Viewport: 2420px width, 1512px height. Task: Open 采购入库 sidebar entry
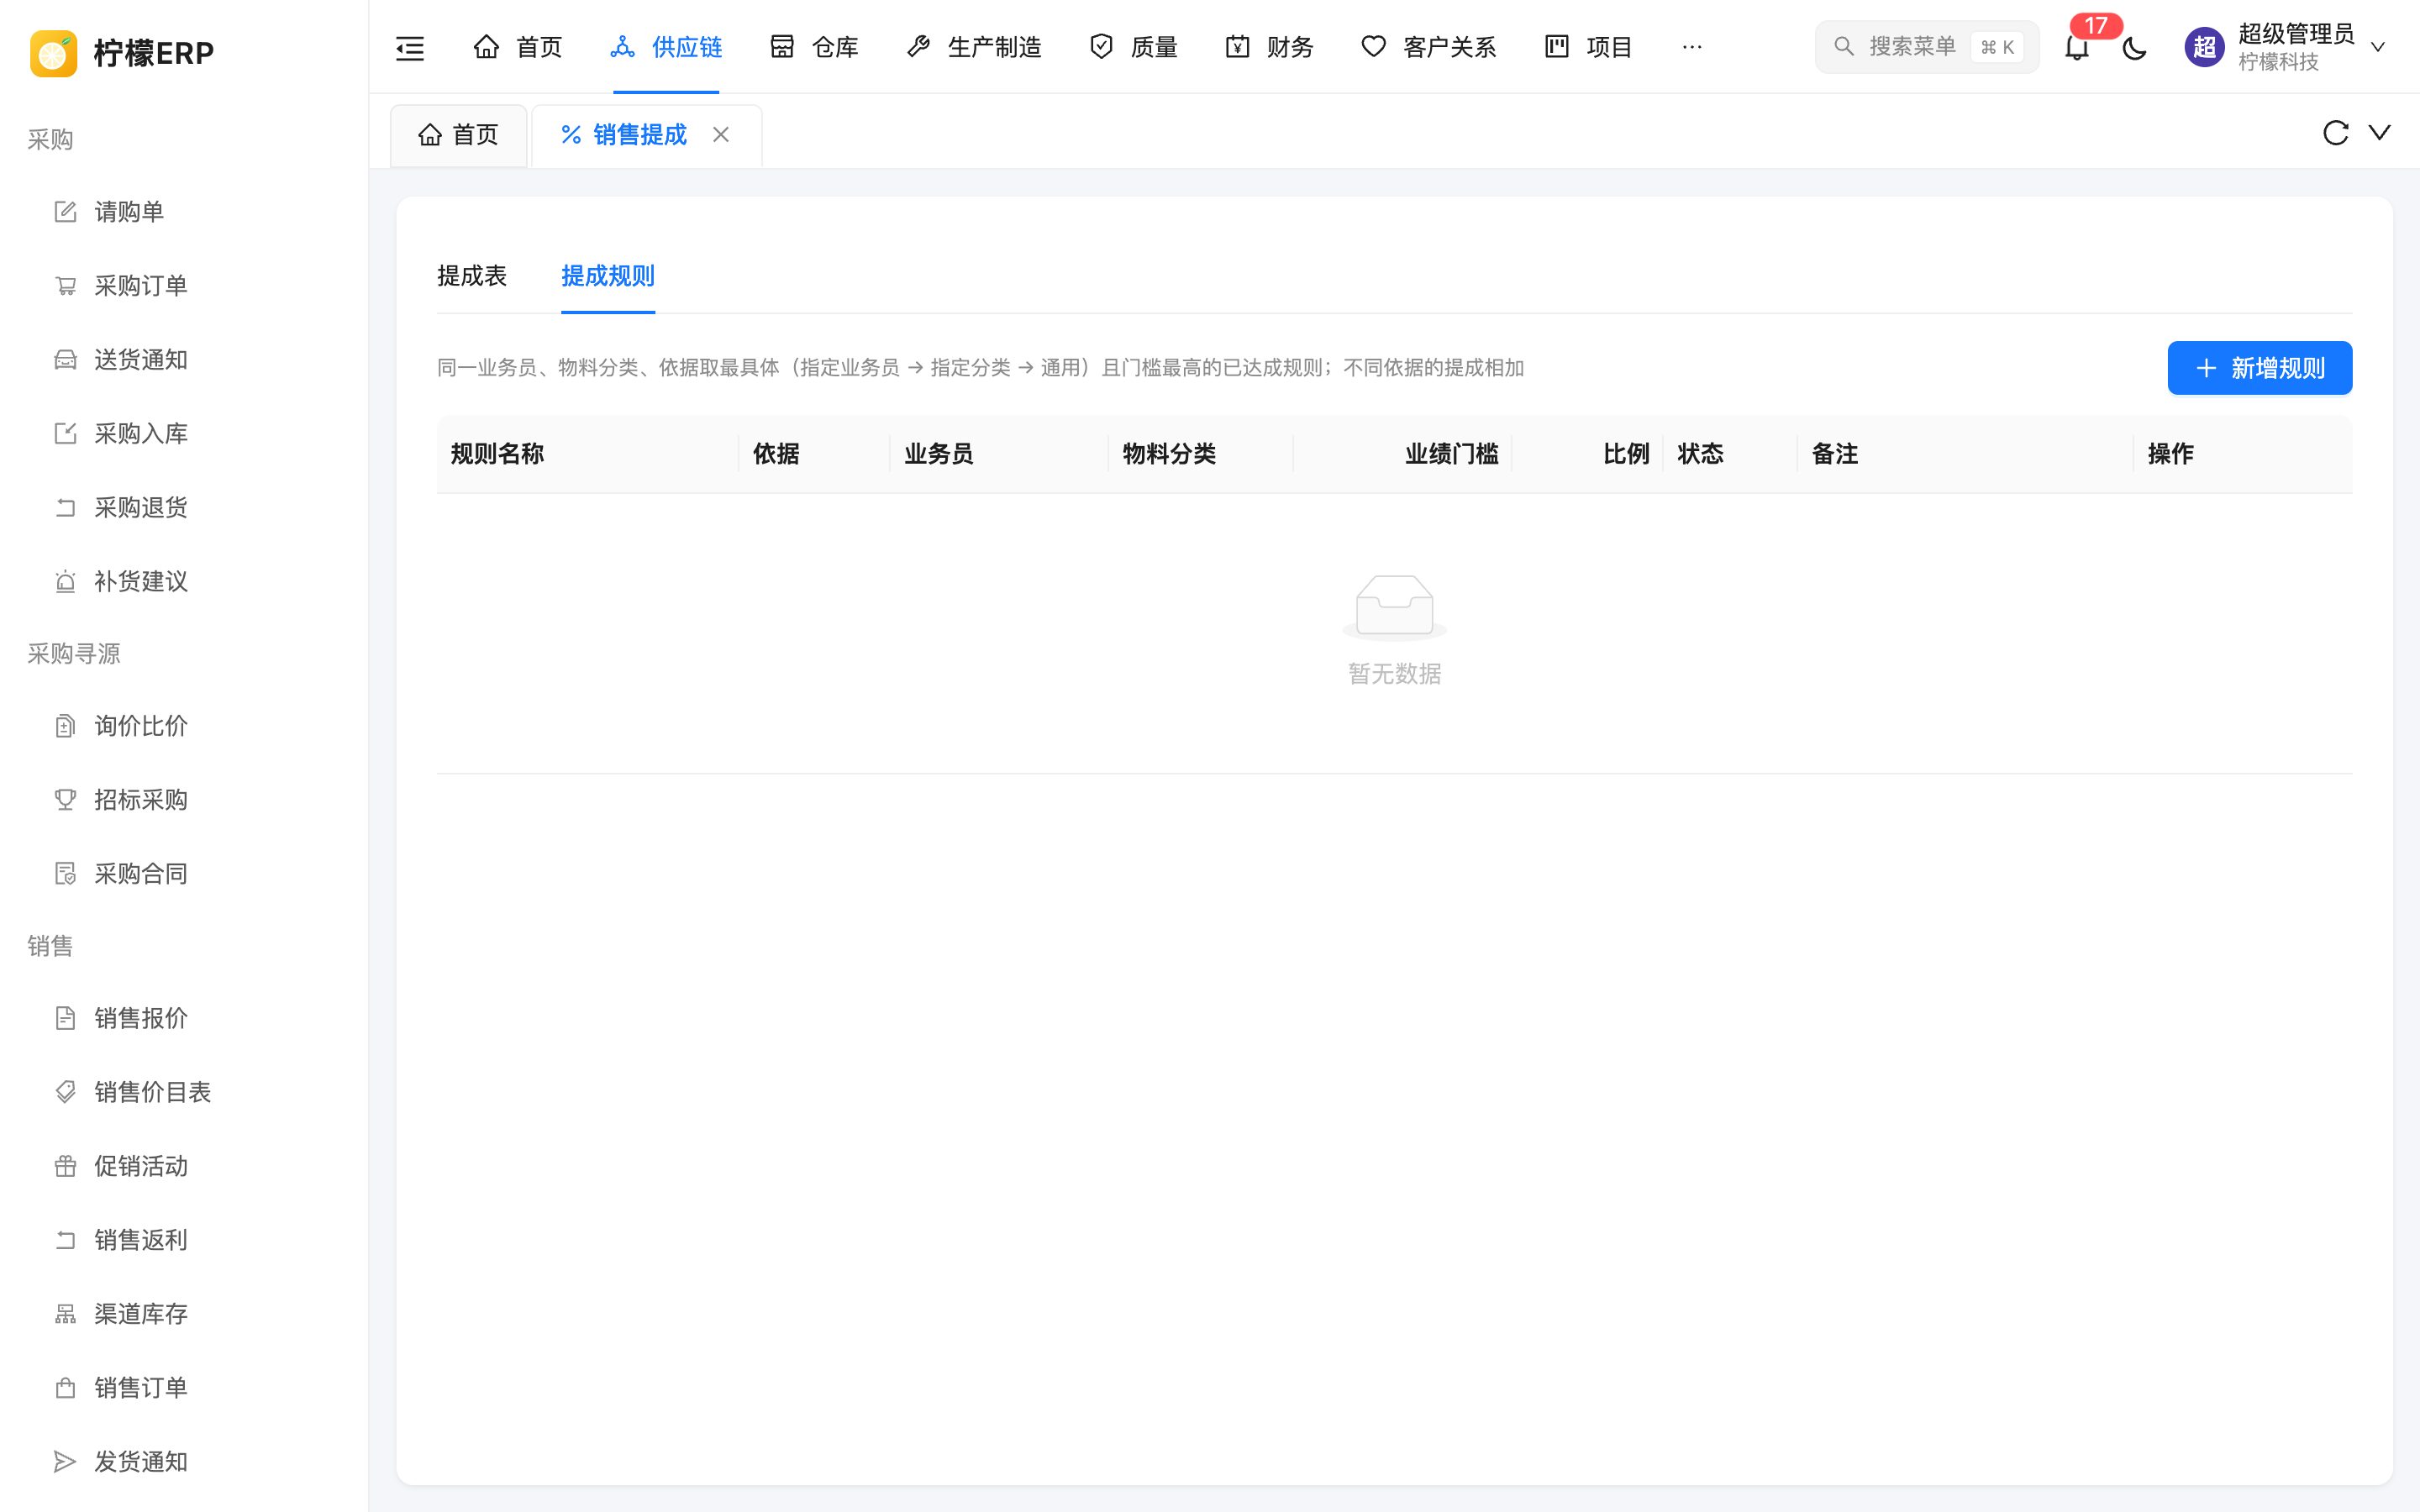tap(184, 434)
